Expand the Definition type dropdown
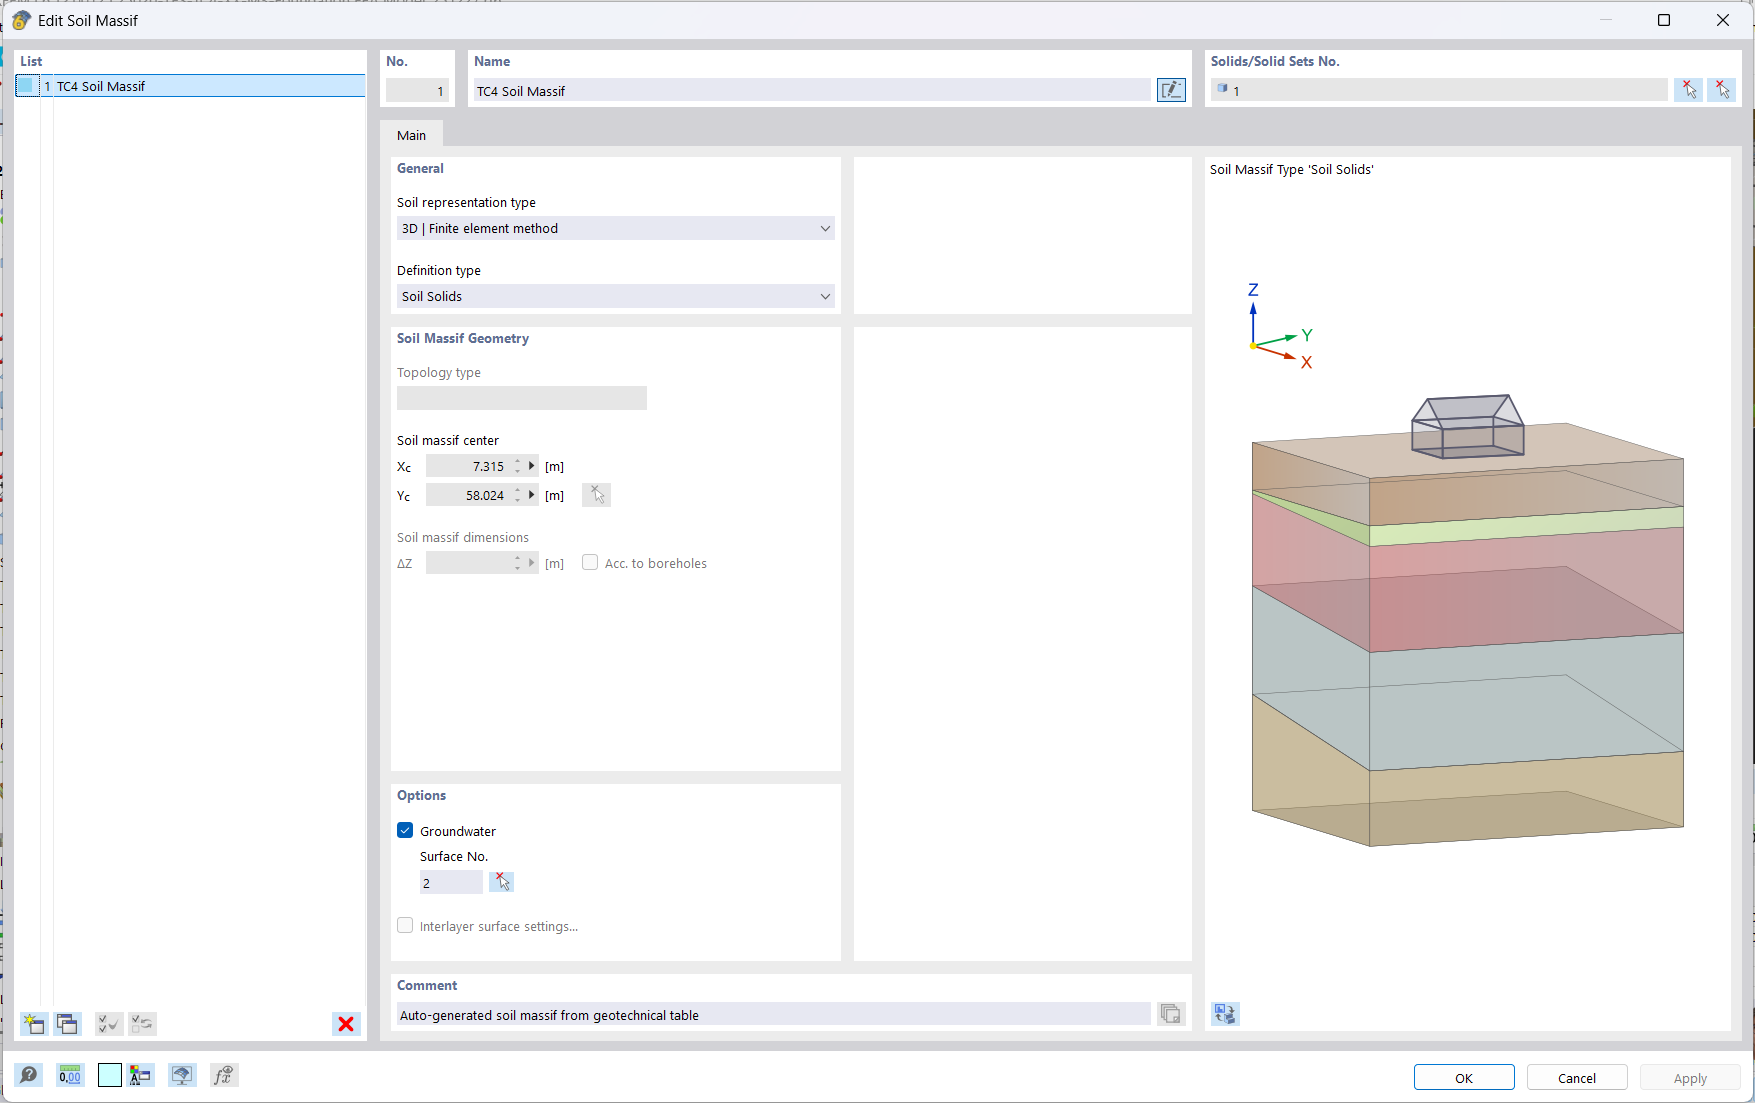Viewport: 1755px width, 1103px height. click(x=615, y=296)
